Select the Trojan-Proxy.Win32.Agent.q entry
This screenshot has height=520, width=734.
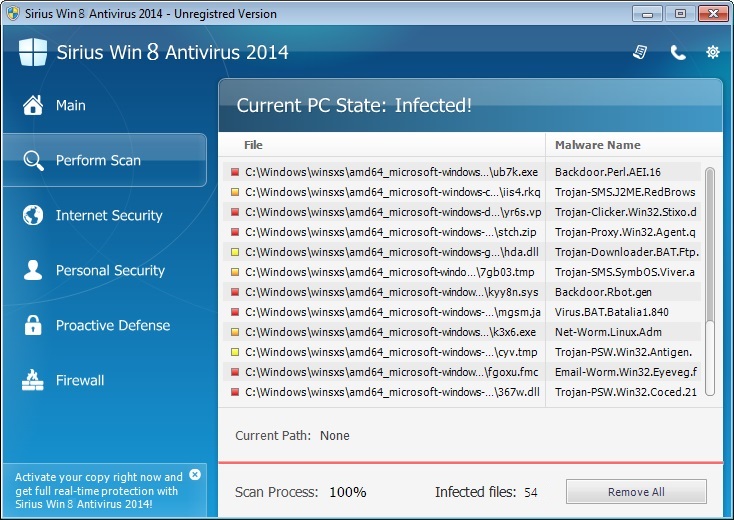tap(625, 232)
